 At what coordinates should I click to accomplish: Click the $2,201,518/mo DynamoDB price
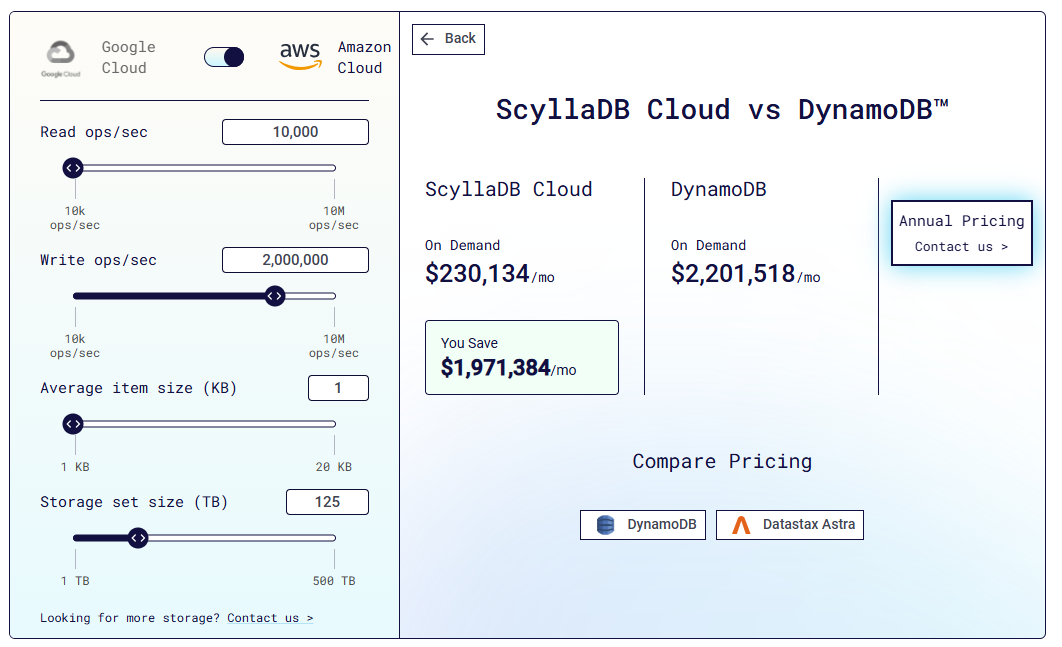pyautogui.click(x=746, y=274)
